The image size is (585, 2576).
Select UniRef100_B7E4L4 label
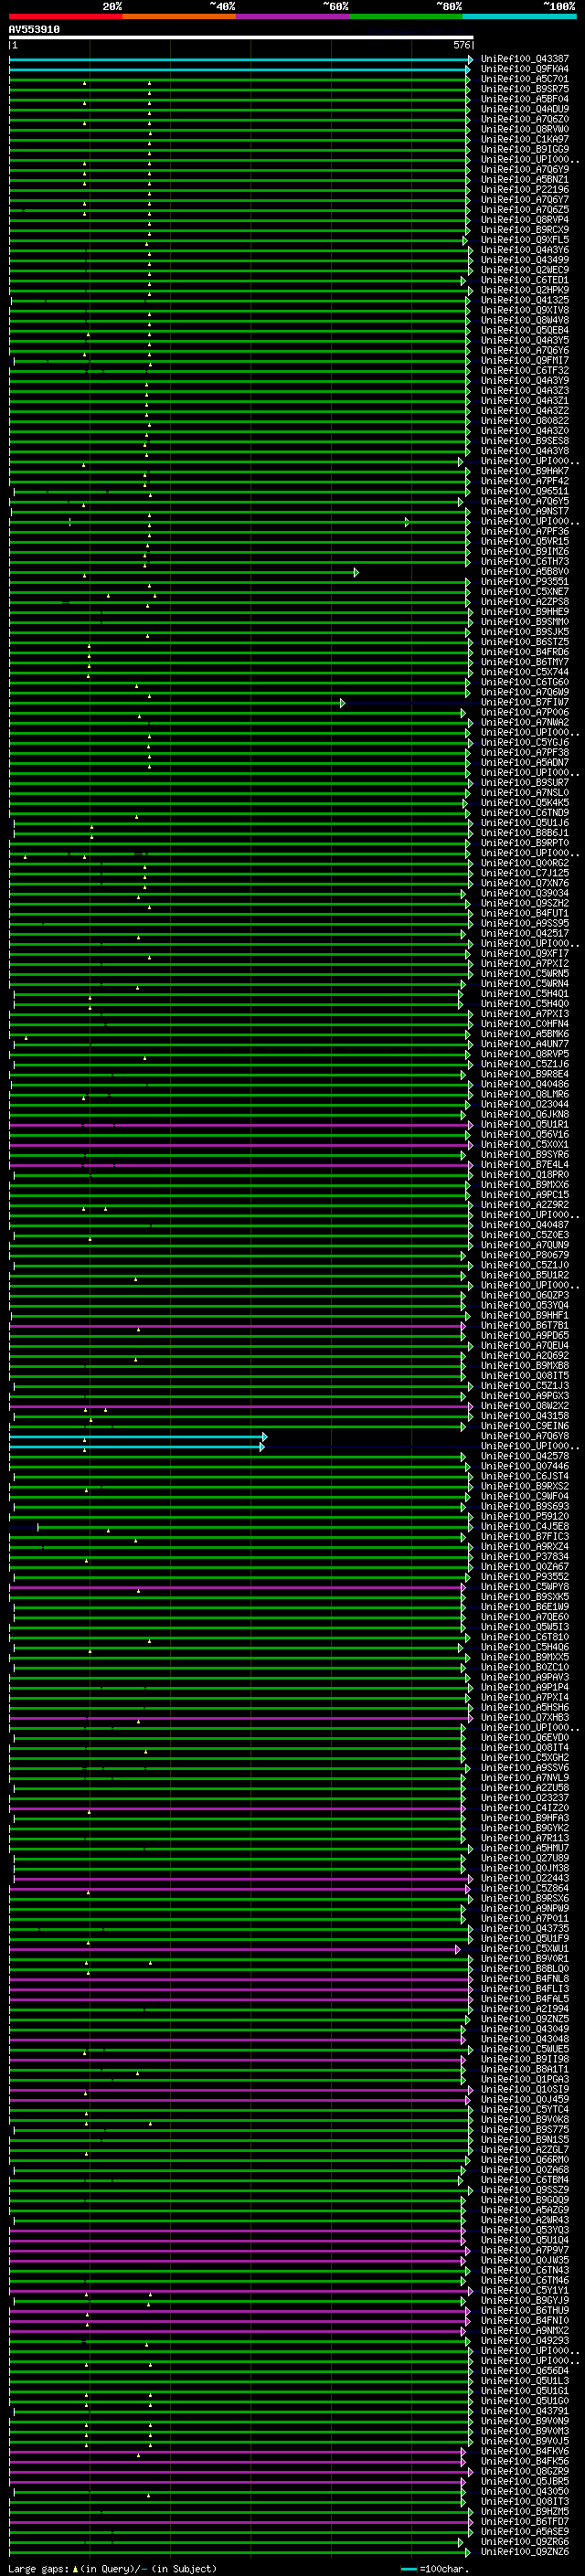tap(524, 1165)
